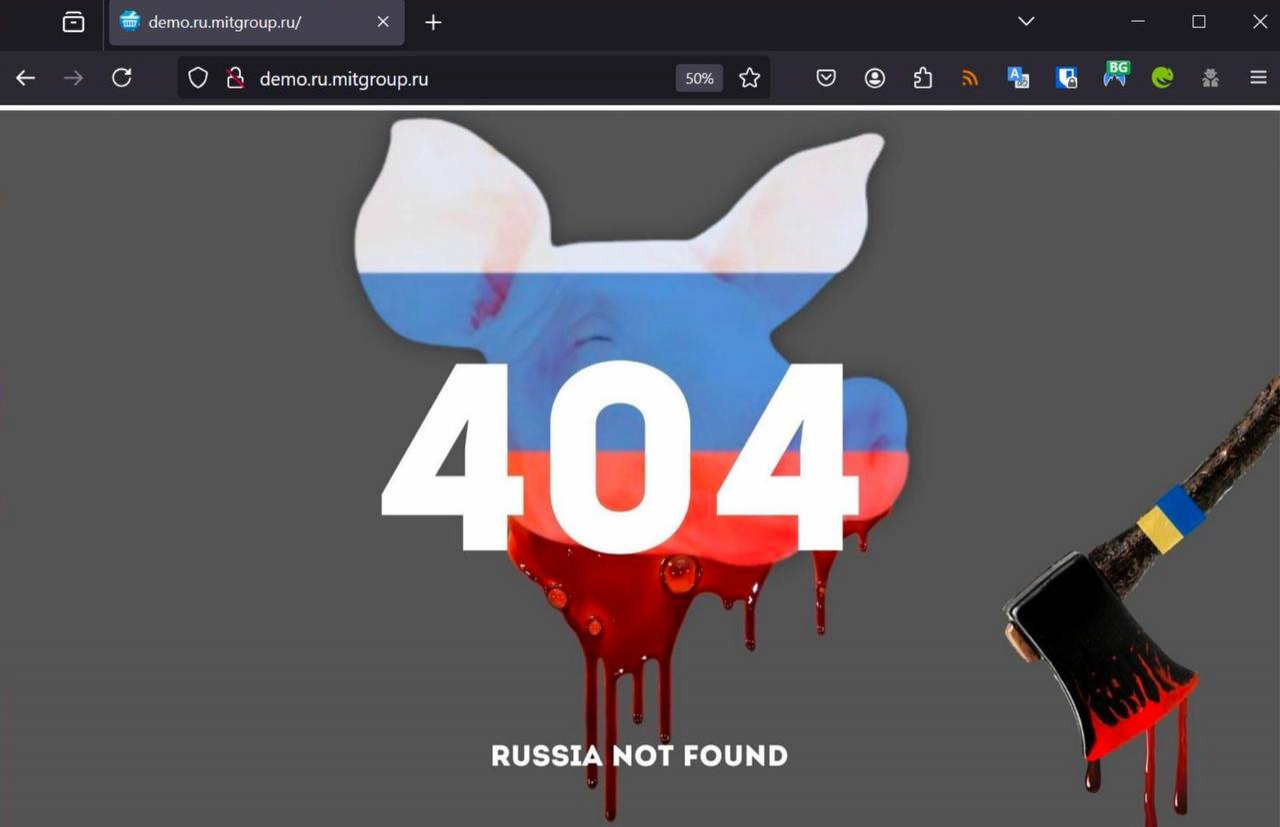
Task: Open the translate extension icon
Action: [x=1018, y=78]
